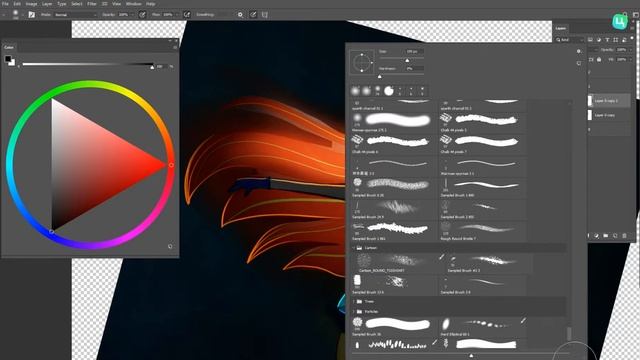Viewport: 640px width, 360px height.
Task: Open the Filter menu
Action: pyautogui.click(x=92, y=4)
